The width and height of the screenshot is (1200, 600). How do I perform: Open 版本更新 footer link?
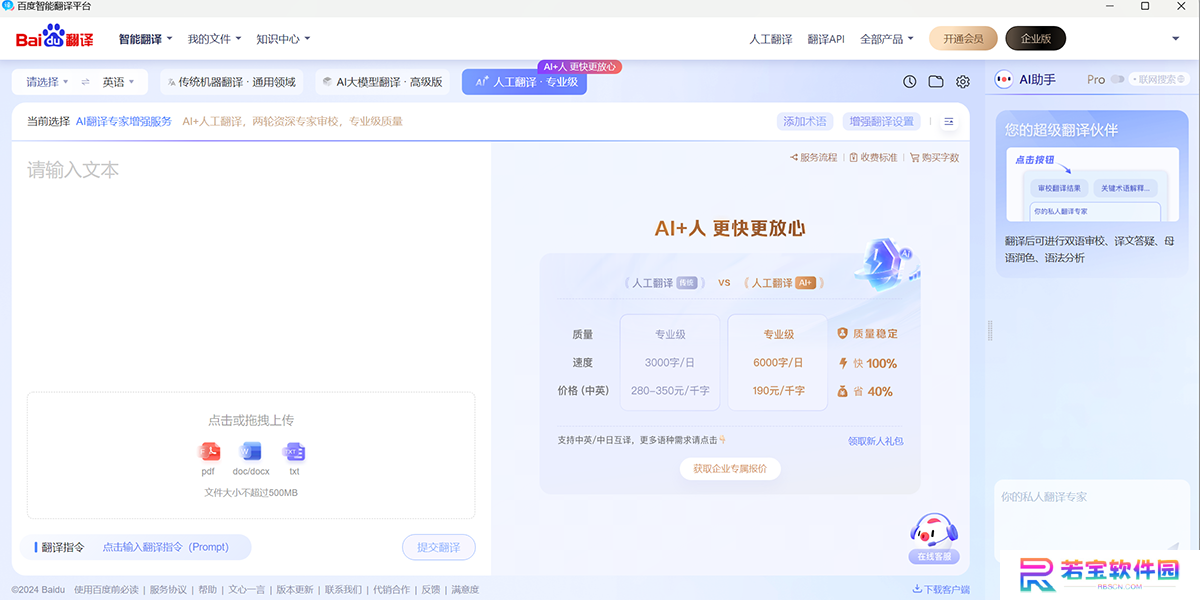pos(295,589)
